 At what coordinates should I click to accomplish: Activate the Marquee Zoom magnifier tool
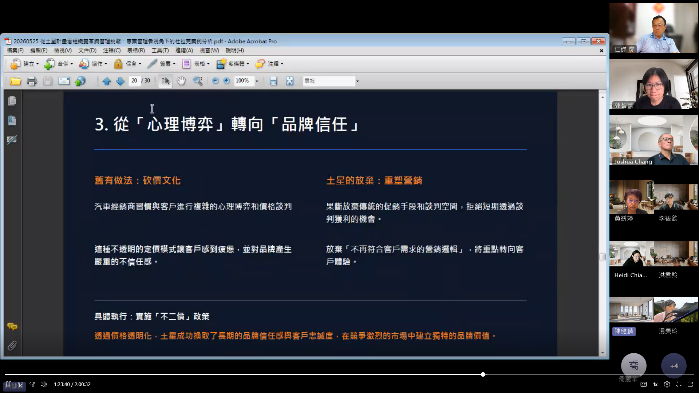tap(197, 81)
